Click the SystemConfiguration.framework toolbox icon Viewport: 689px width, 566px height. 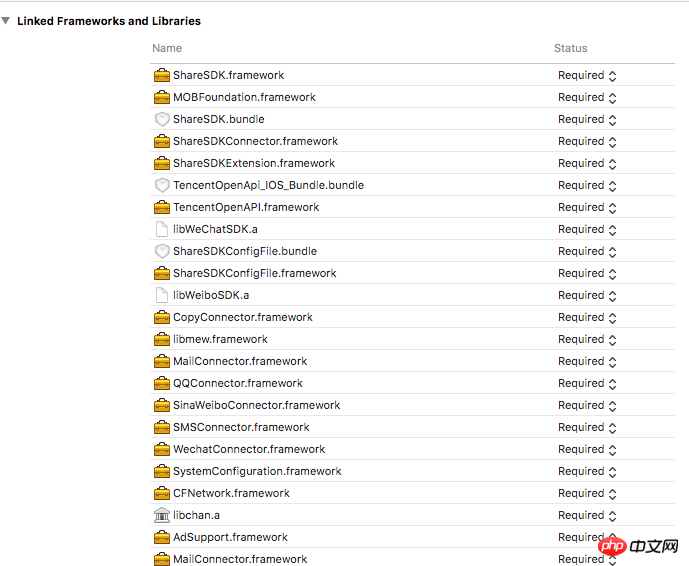pos(162,471)
